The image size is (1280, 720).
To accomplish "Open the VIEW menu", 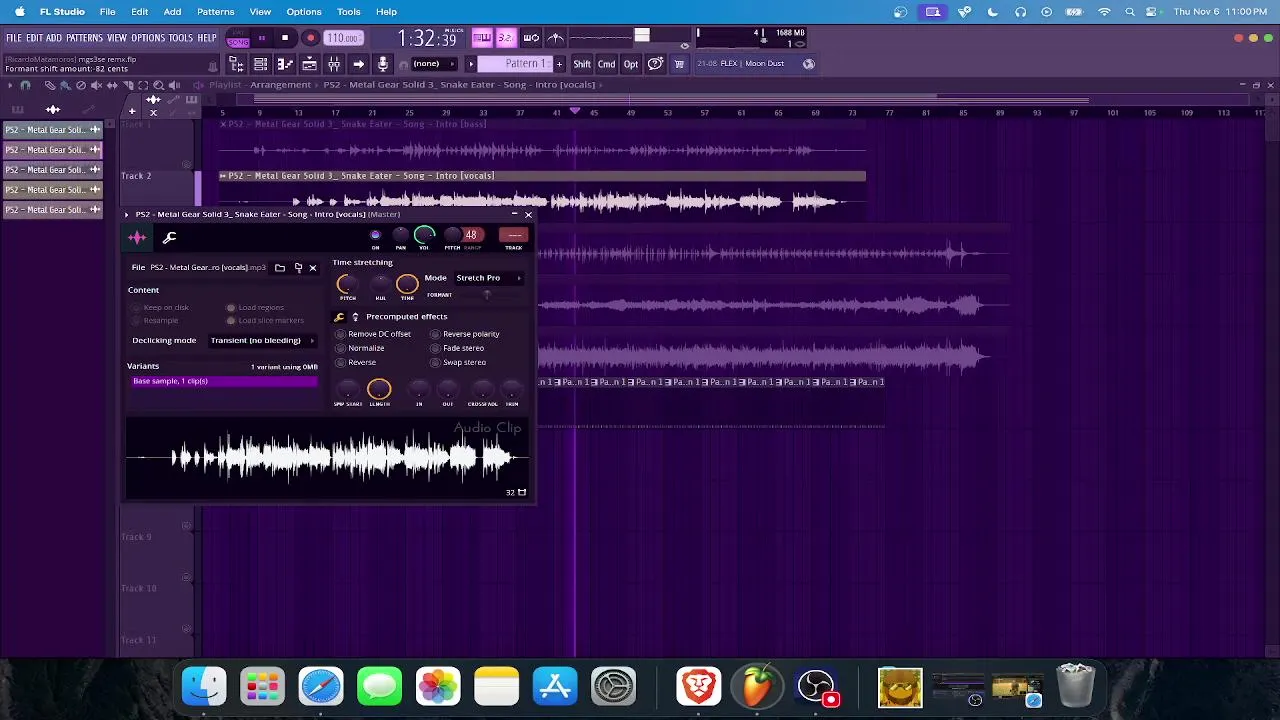I will tap(117, 38).
